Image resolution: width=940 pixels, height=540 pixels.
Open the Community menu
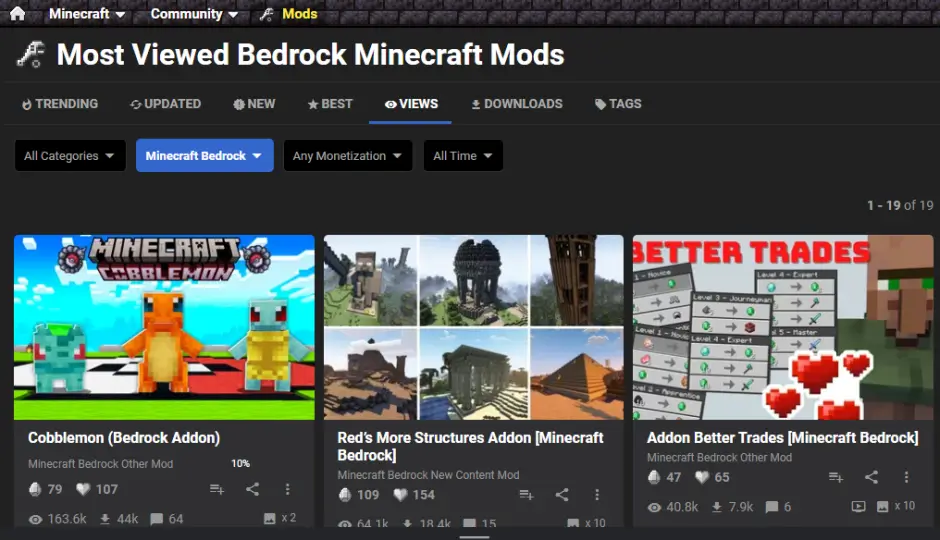[194, 14]
